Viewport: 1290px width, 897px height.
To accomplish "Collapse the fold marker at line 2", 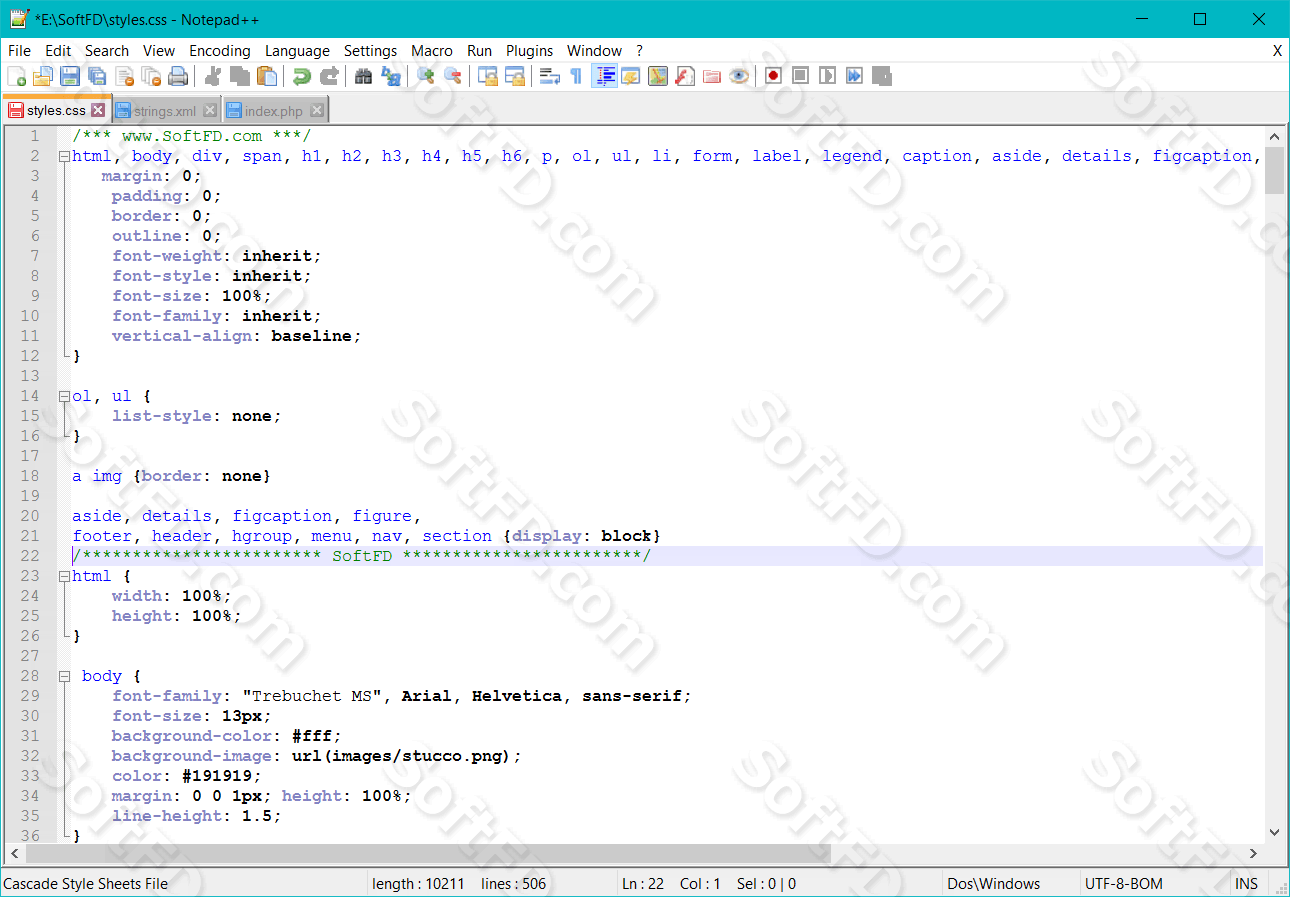I will [64, 157].
